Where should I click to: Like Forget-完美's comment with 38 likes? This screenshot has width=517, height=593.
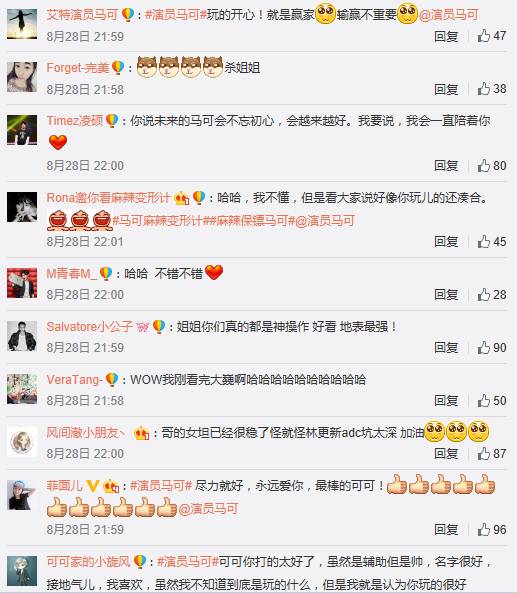tap(491, 89)
